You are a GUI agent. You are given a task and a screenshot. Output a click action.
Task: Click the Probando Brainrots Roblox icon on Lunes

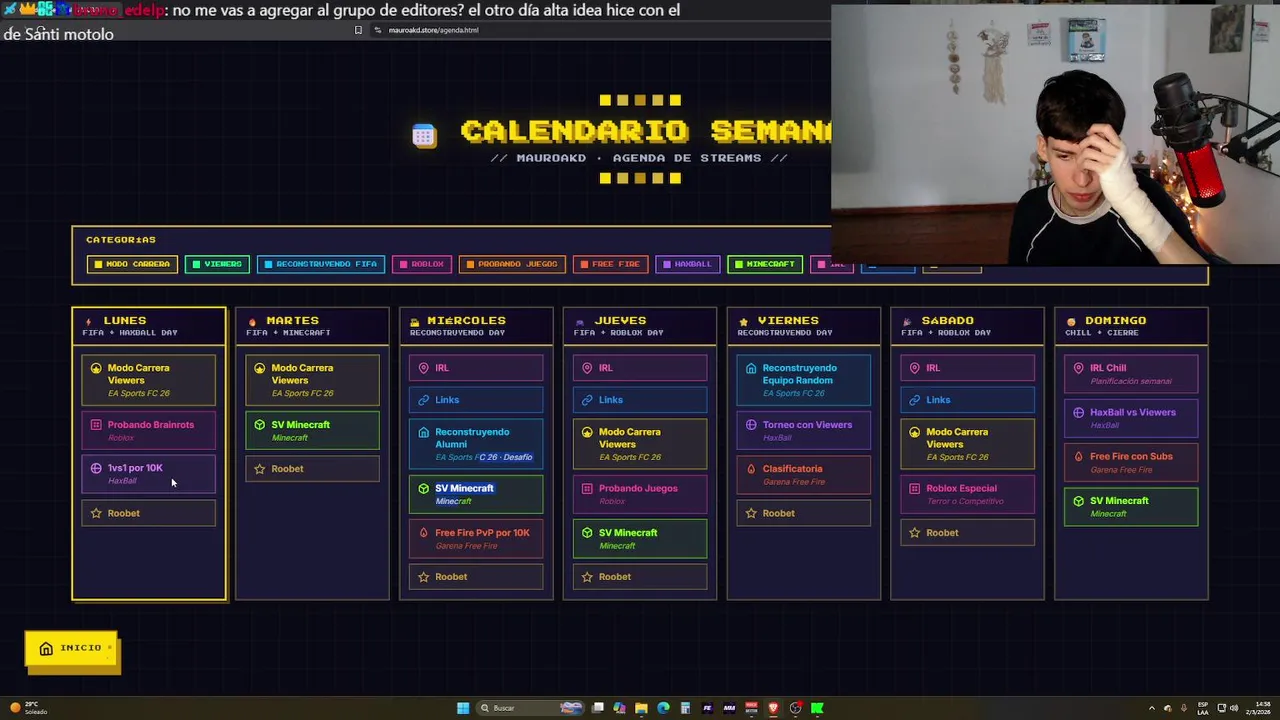pyautogui.click(x=96, y=425)
